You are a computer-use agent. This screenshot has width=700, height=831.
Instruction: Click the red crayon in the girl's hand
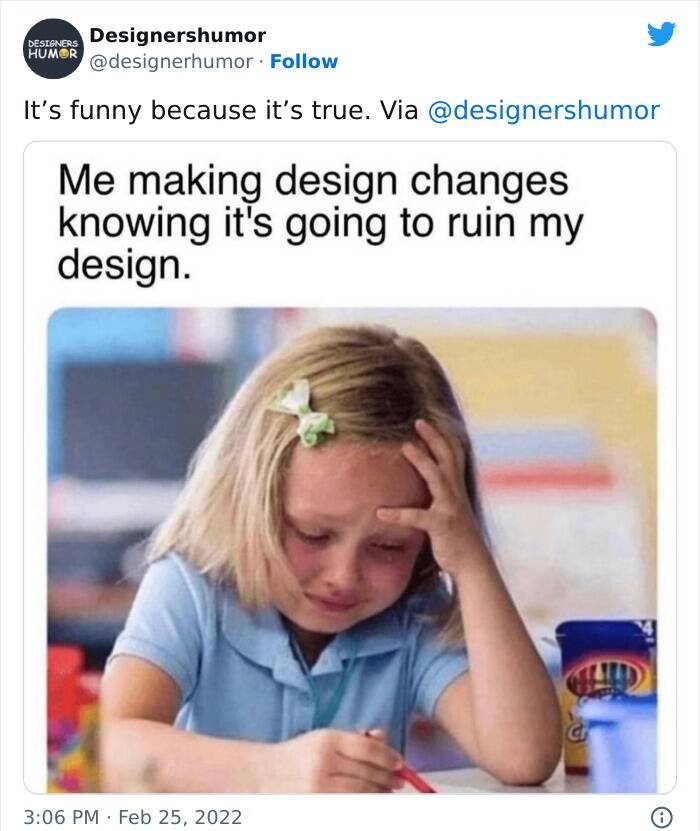[408, 773]
